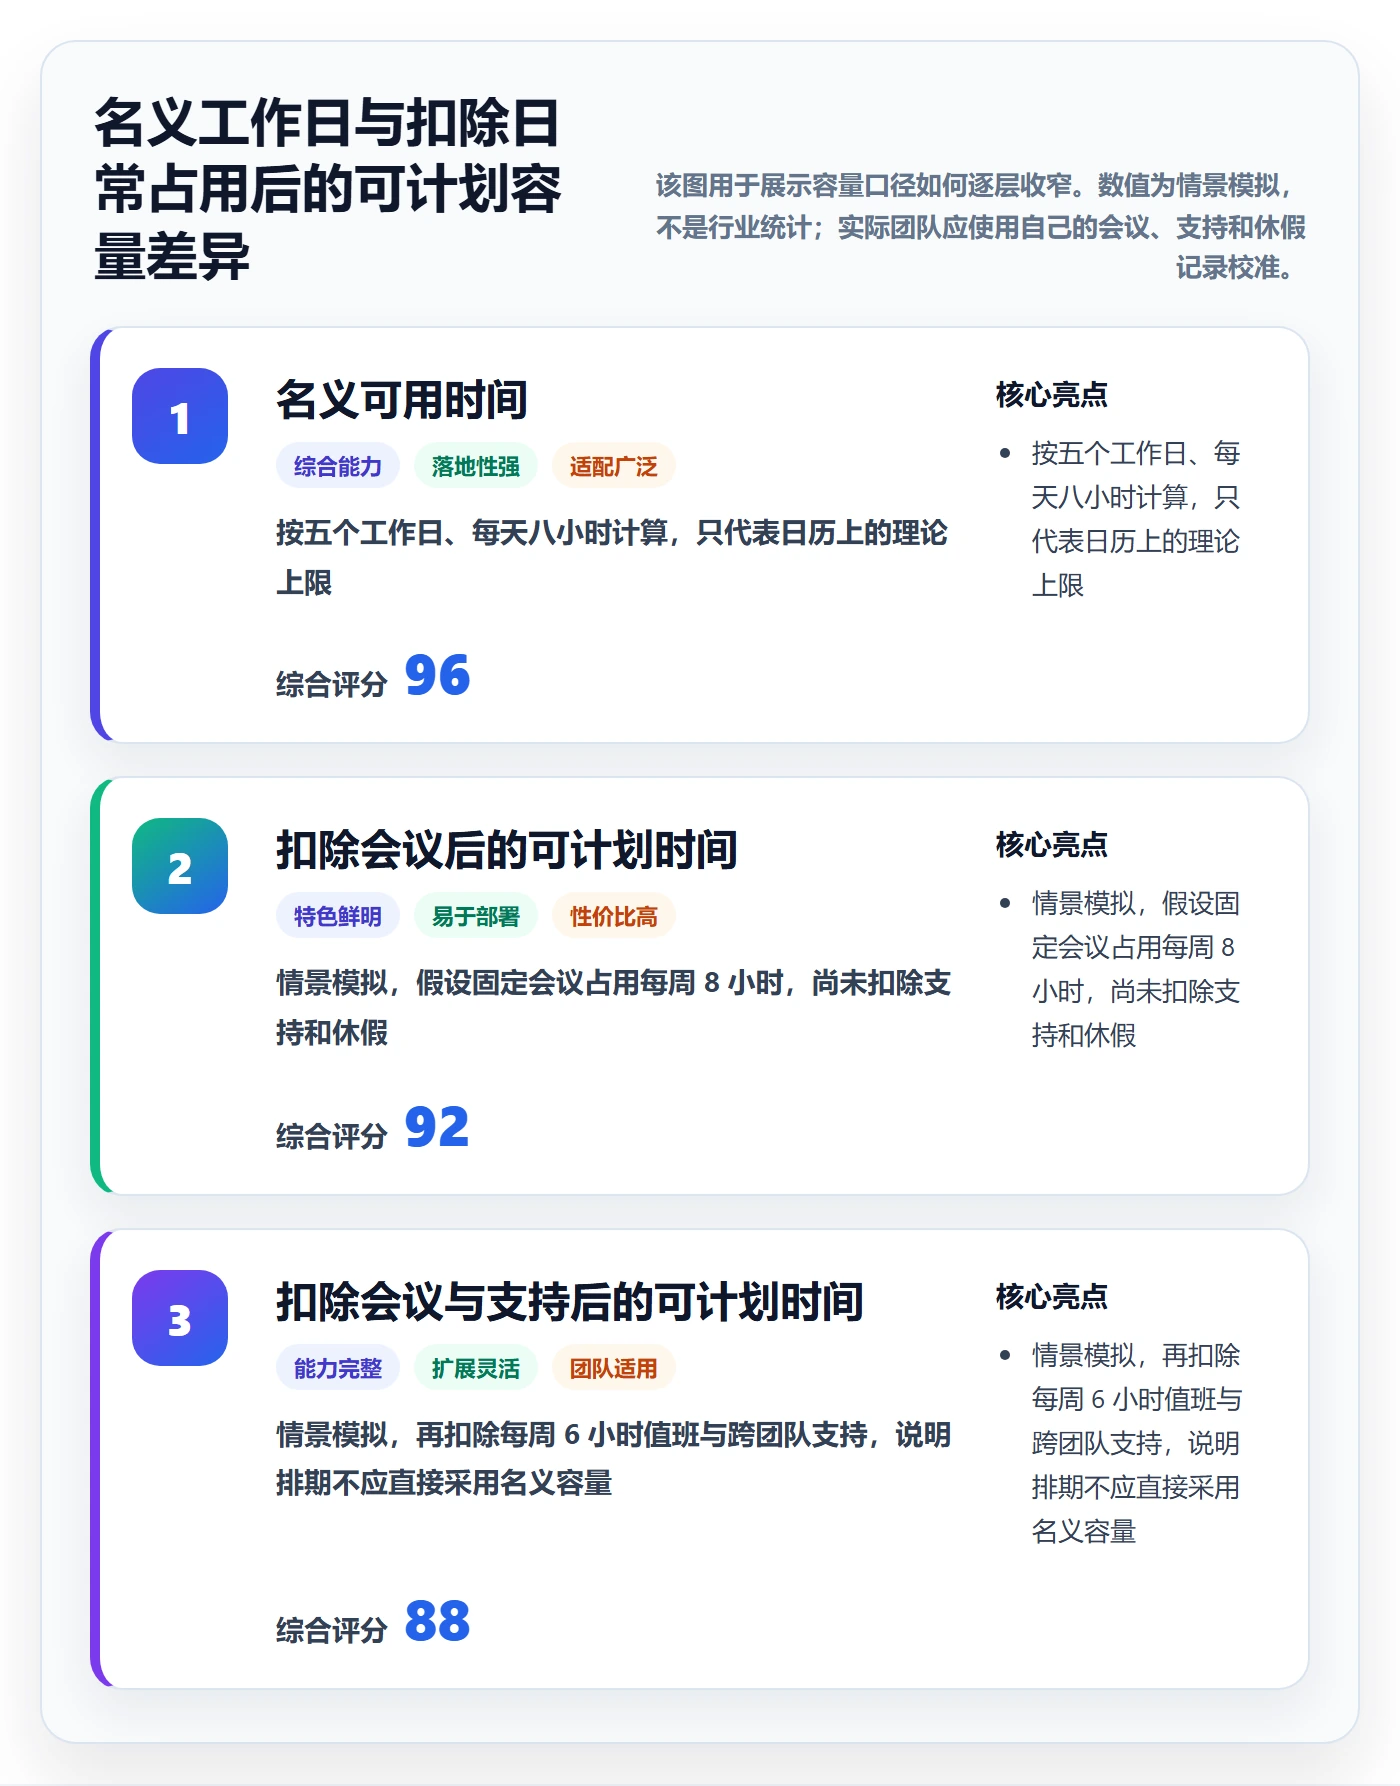This screenshot has width=1400, height=1786.
Task: Select the 综合能力 tag
Action: (338, 466)
